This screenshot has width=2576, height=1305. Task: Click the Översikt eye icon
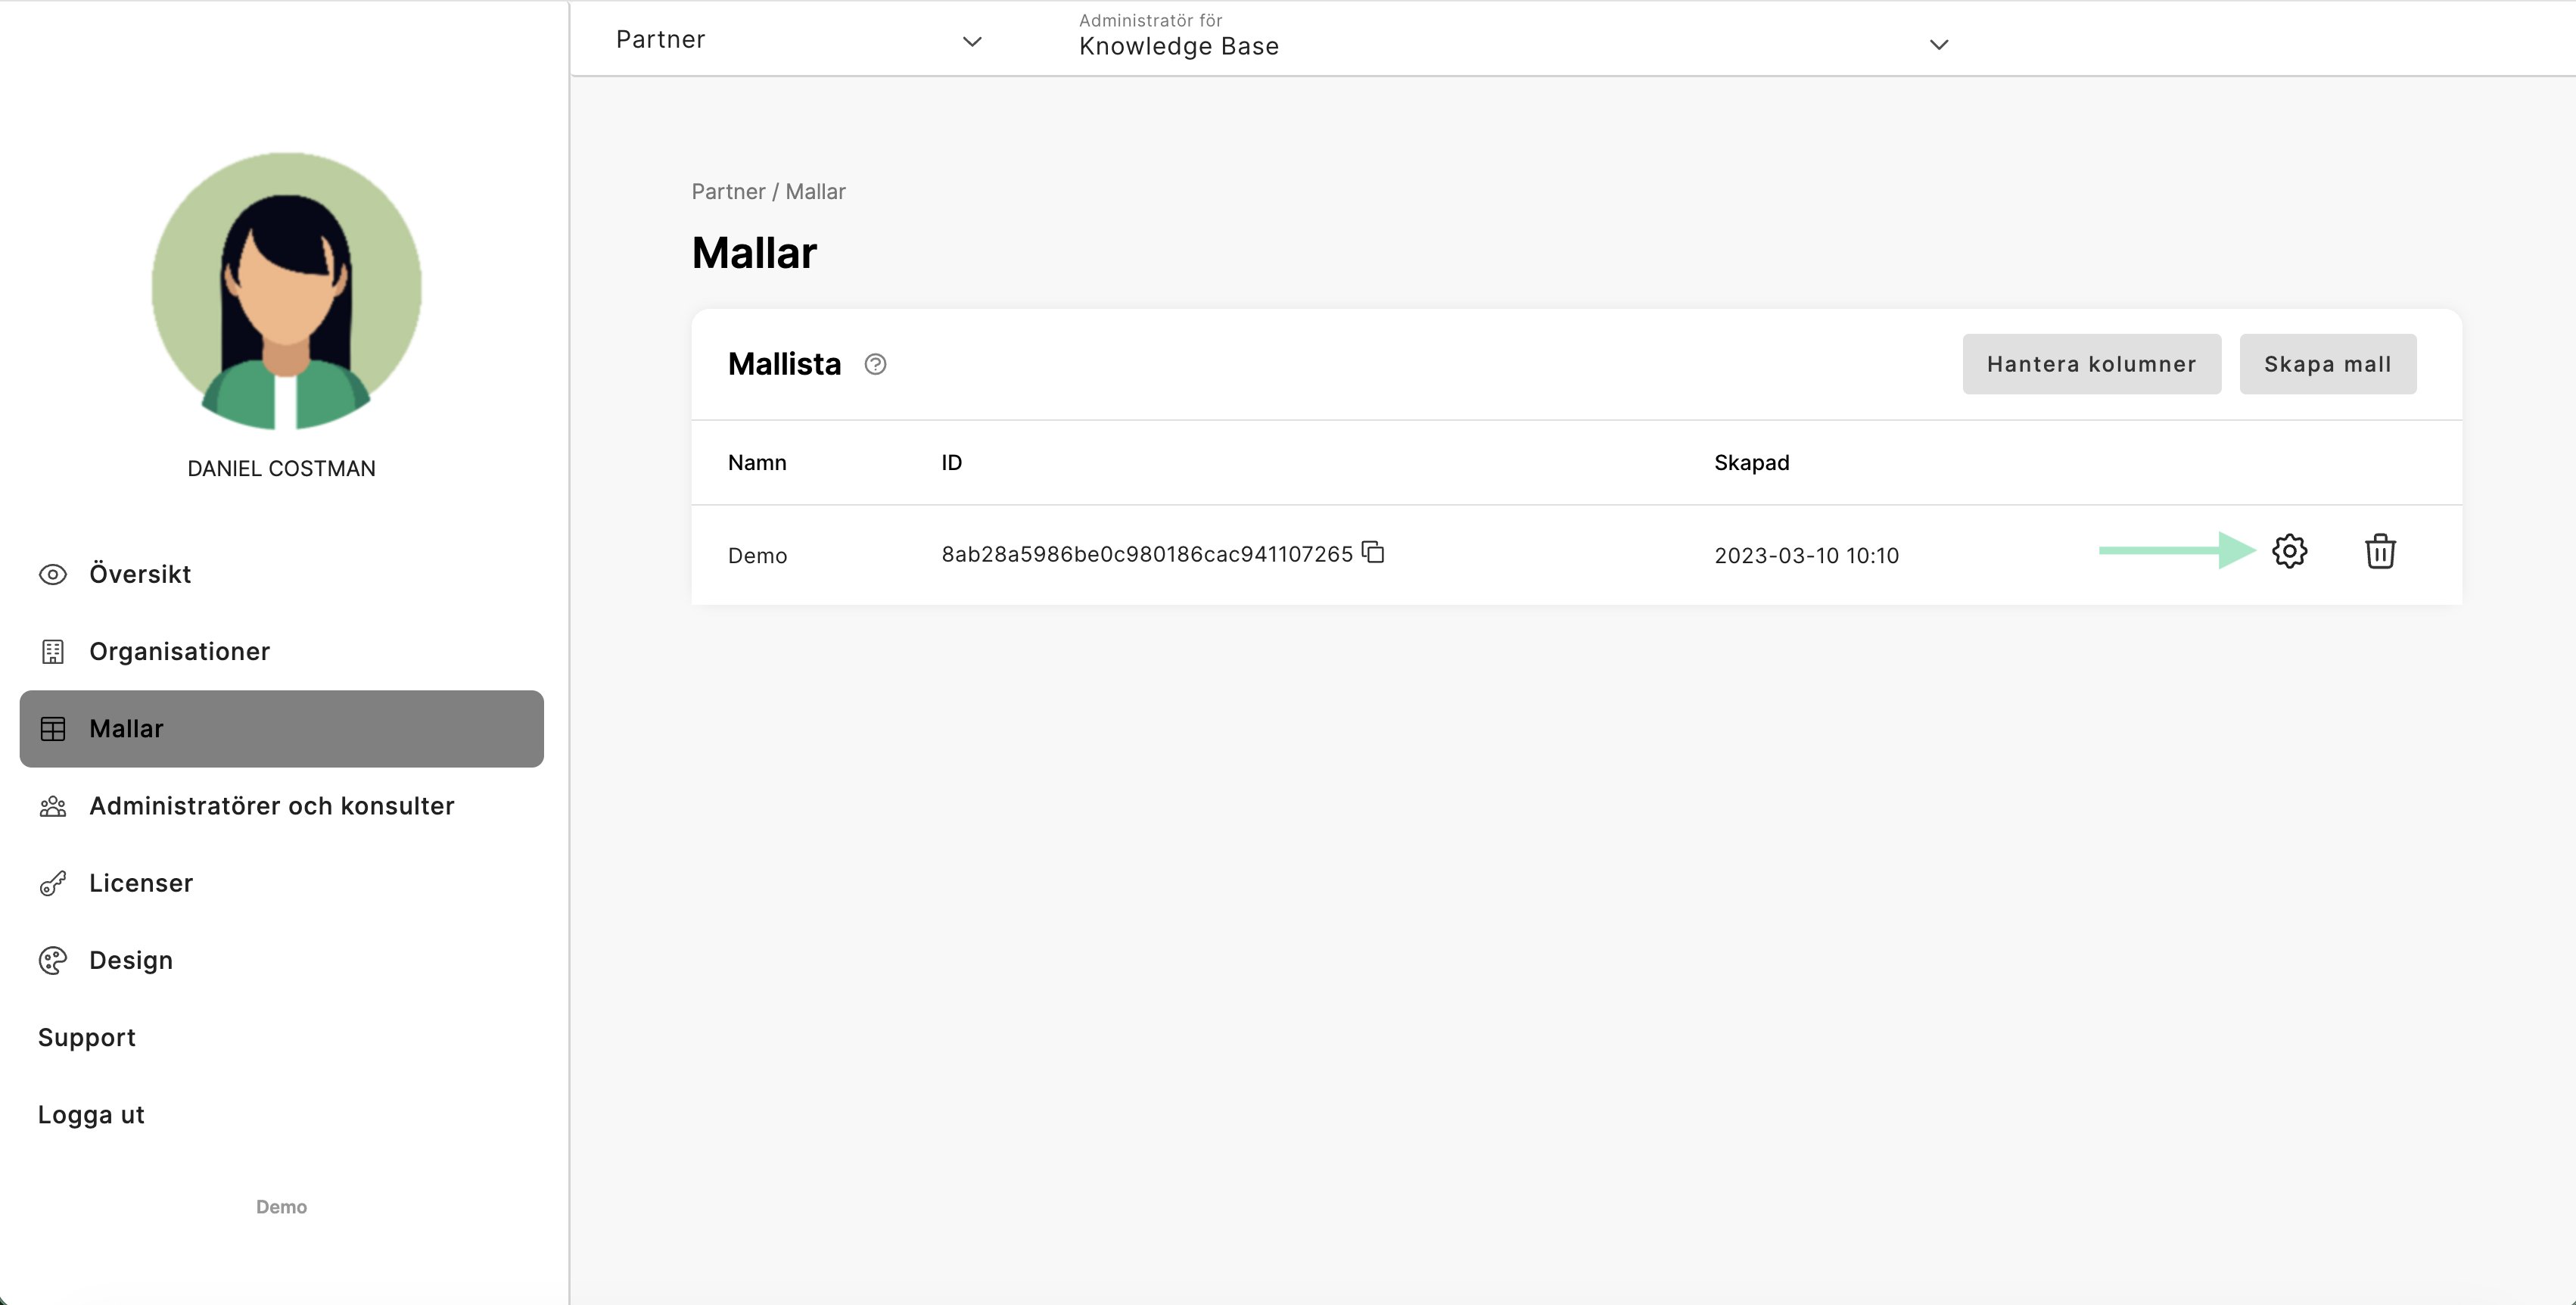click(53, 574)
